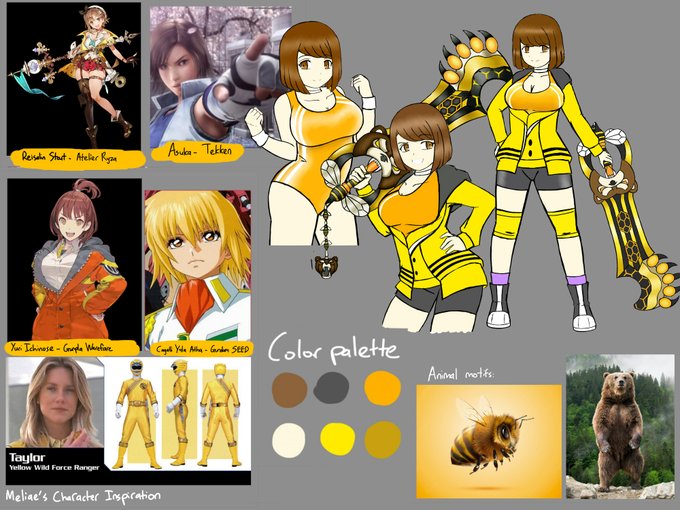Image resolution: width=680 pixels, height=510 pixels.
Task: Open the honey bee motif image
Action: click(489, 441)
